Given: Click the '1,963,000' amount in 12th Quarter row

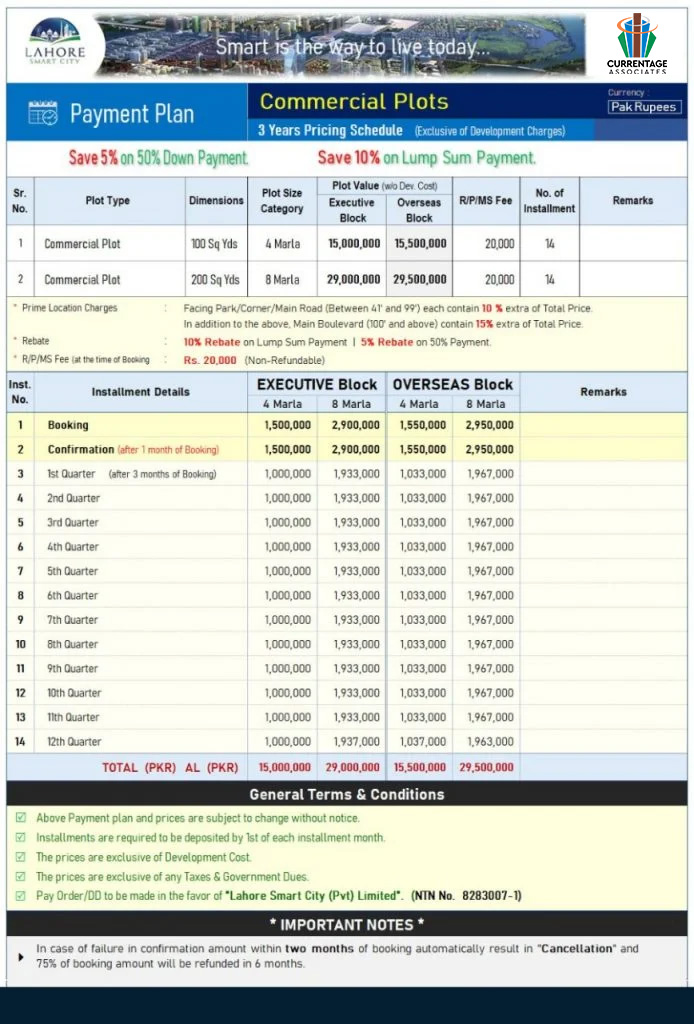Looking at the screenshot, I should (x=490, y=741).
